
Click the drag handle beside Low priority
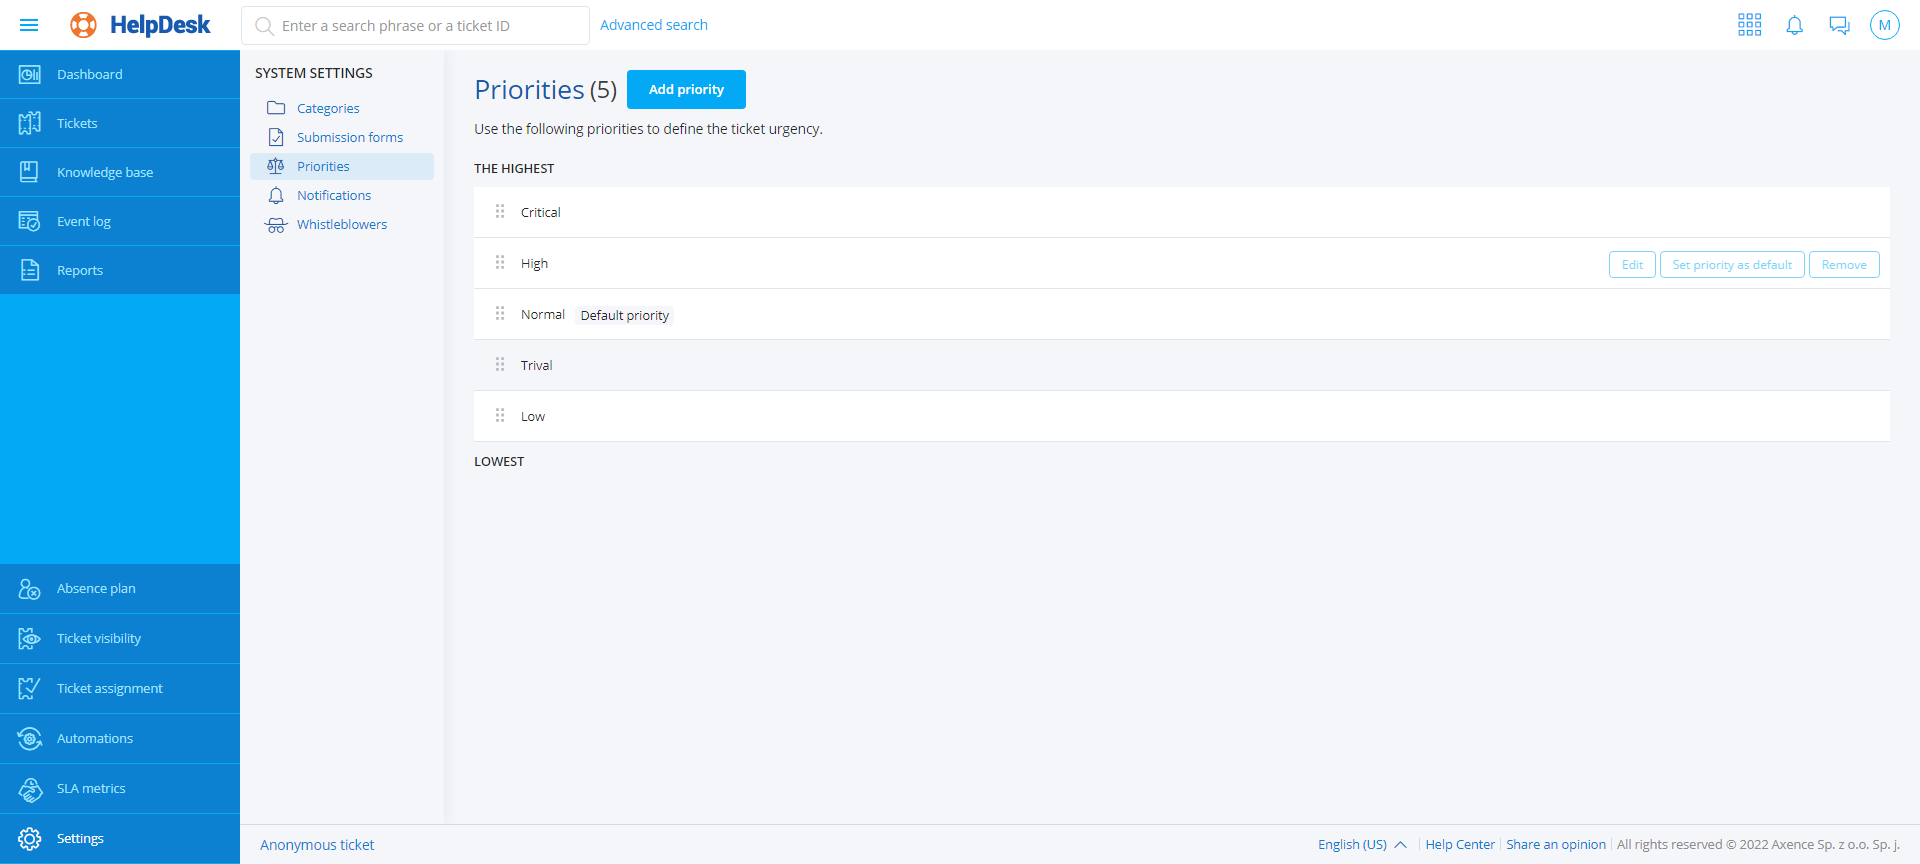click(500, 416)
